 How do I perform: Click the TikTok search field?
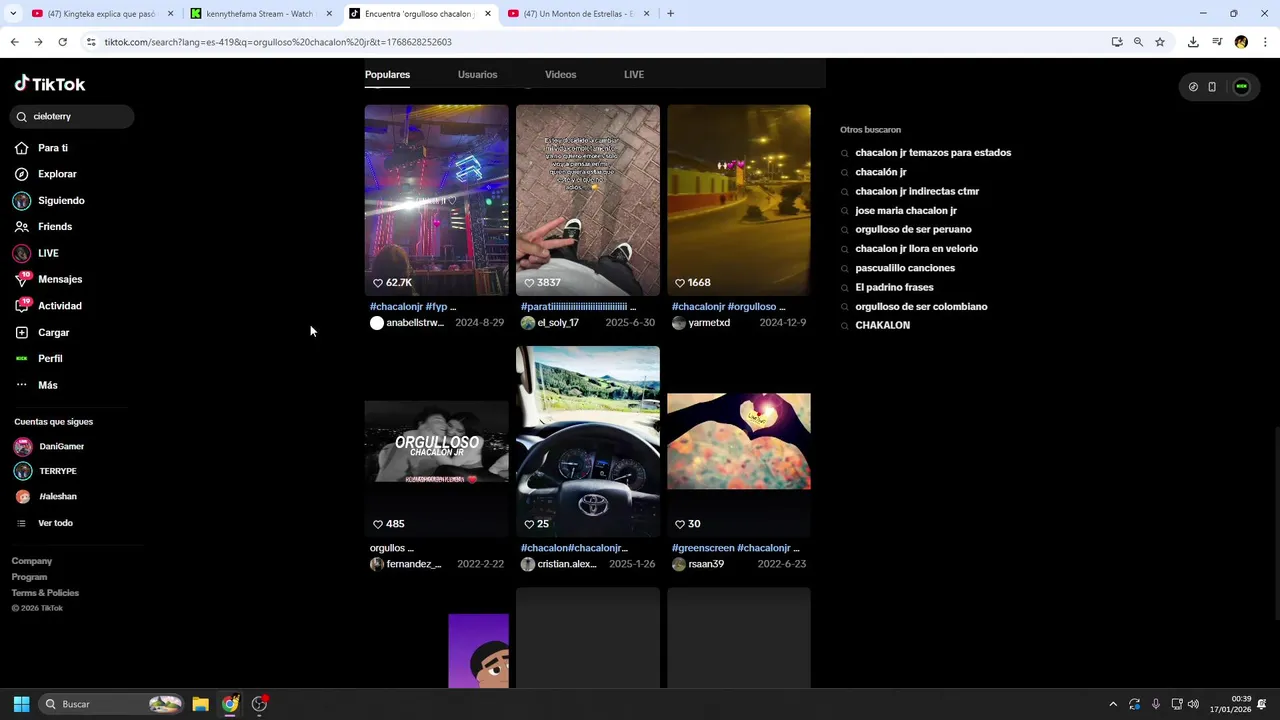pos(72,116)
